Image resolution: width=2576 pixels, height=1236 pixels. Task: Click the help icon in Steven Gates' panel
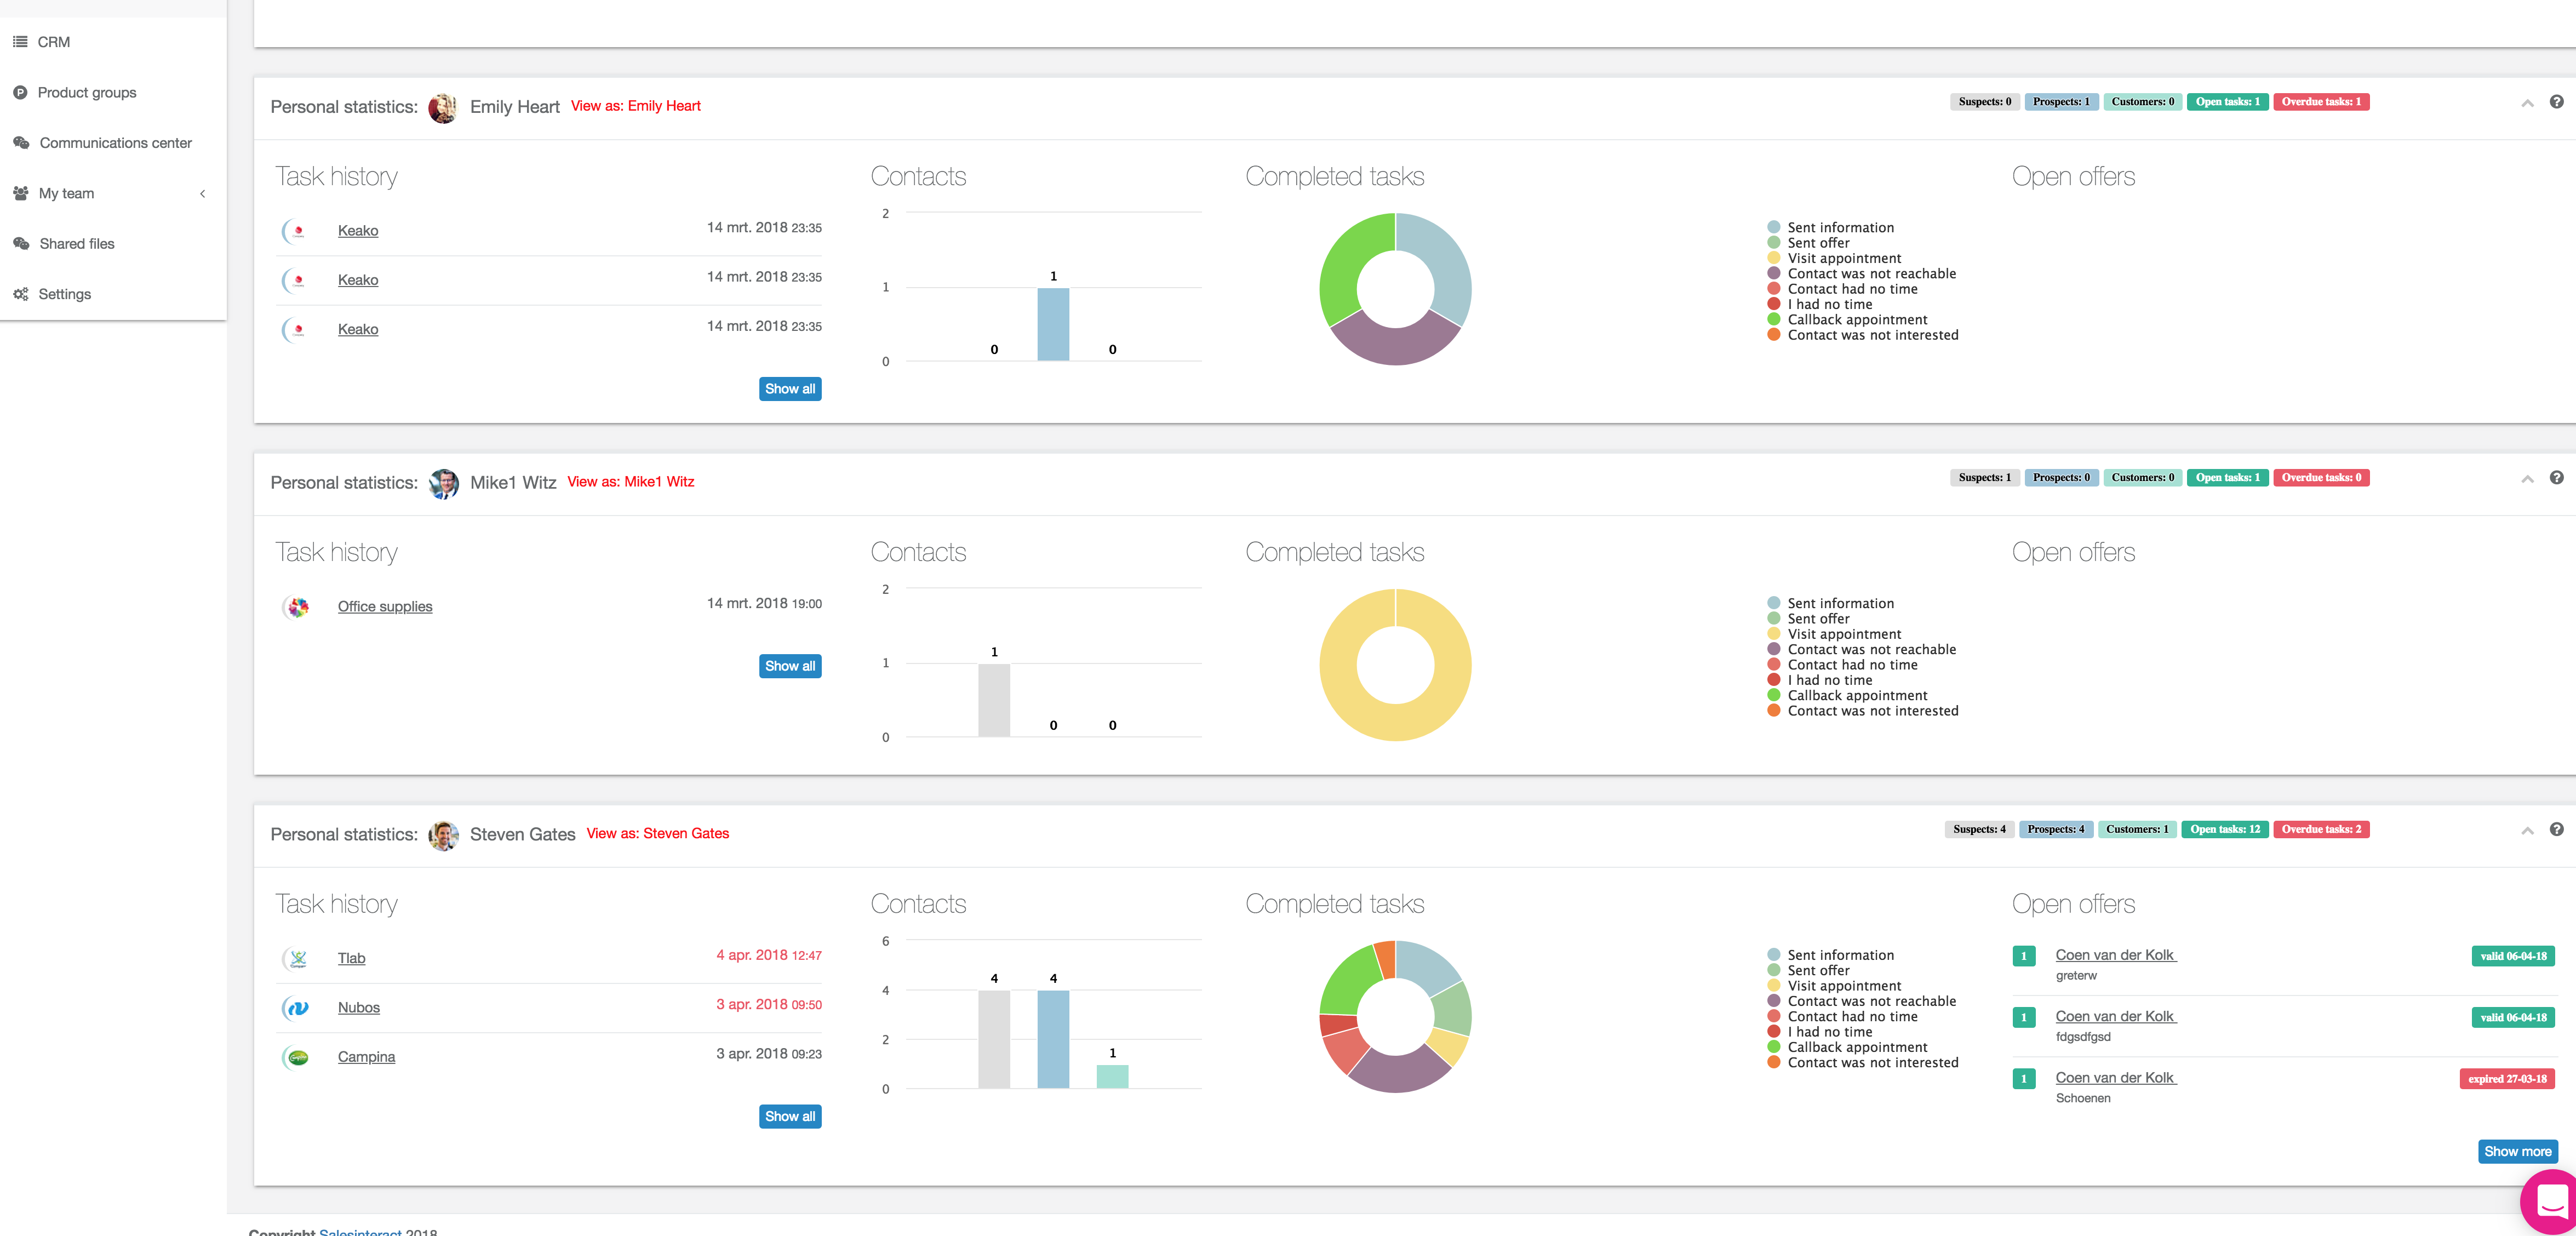click(2556, 829)
